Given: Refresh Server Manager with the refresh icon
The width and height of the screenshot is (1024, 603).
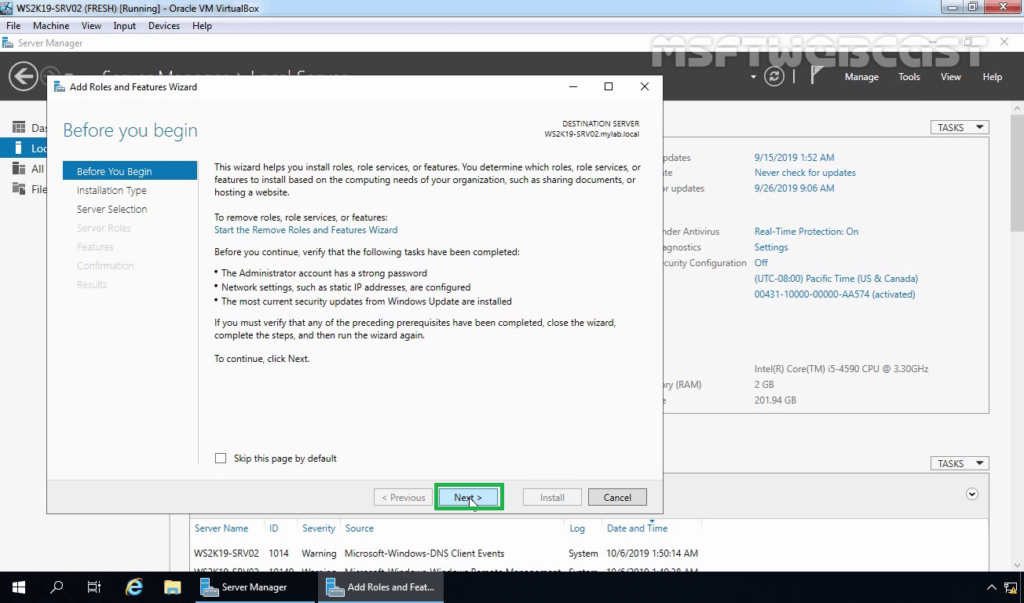Looking at the screenshot, I should click(774, 77).
